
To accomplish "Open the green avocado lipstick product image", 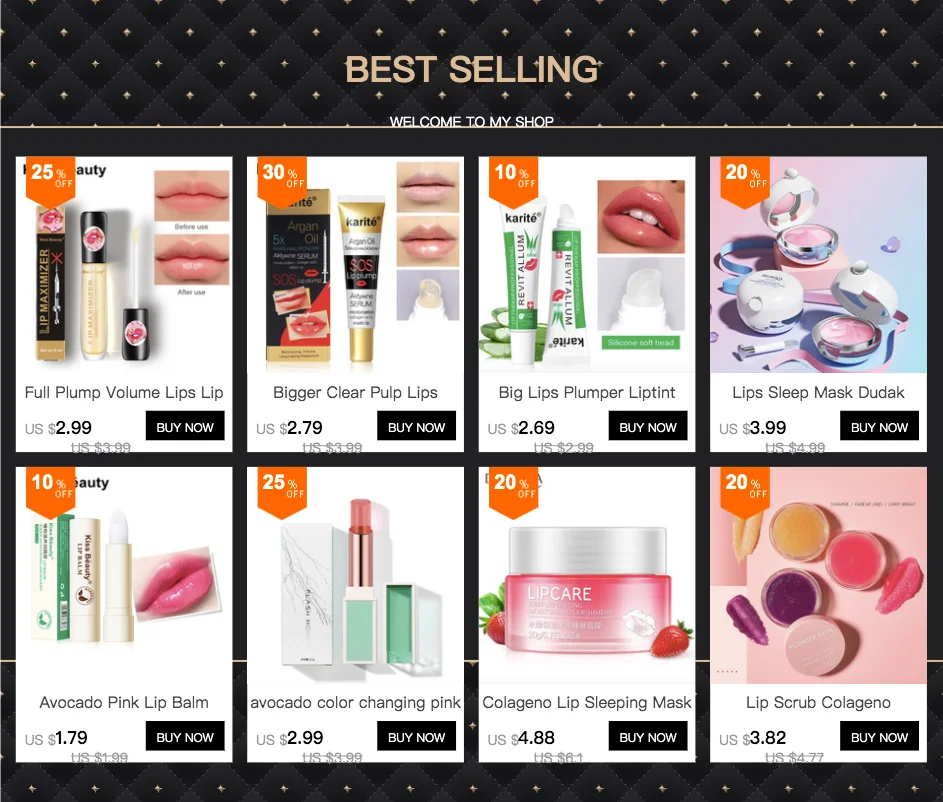I will point(355,575).
